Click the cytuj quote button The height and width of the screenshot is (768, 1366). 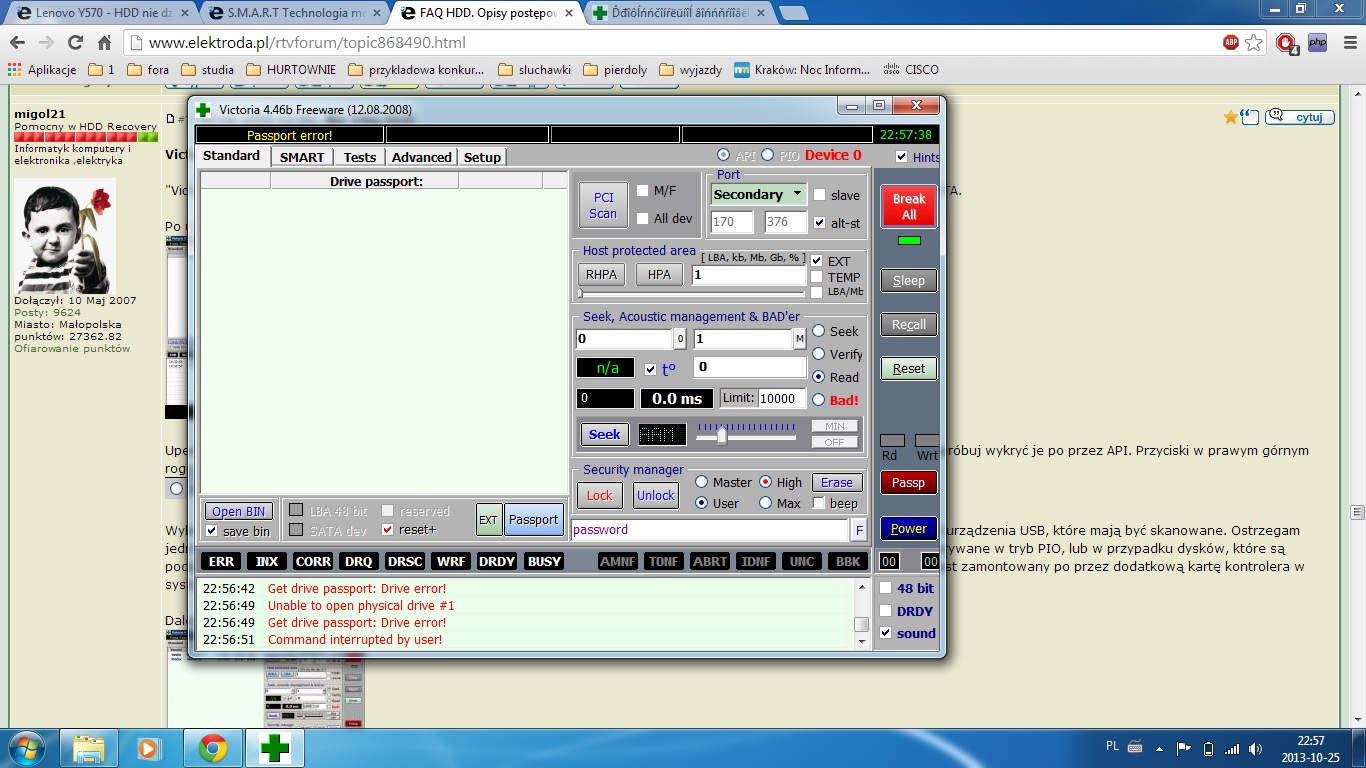1300,117
